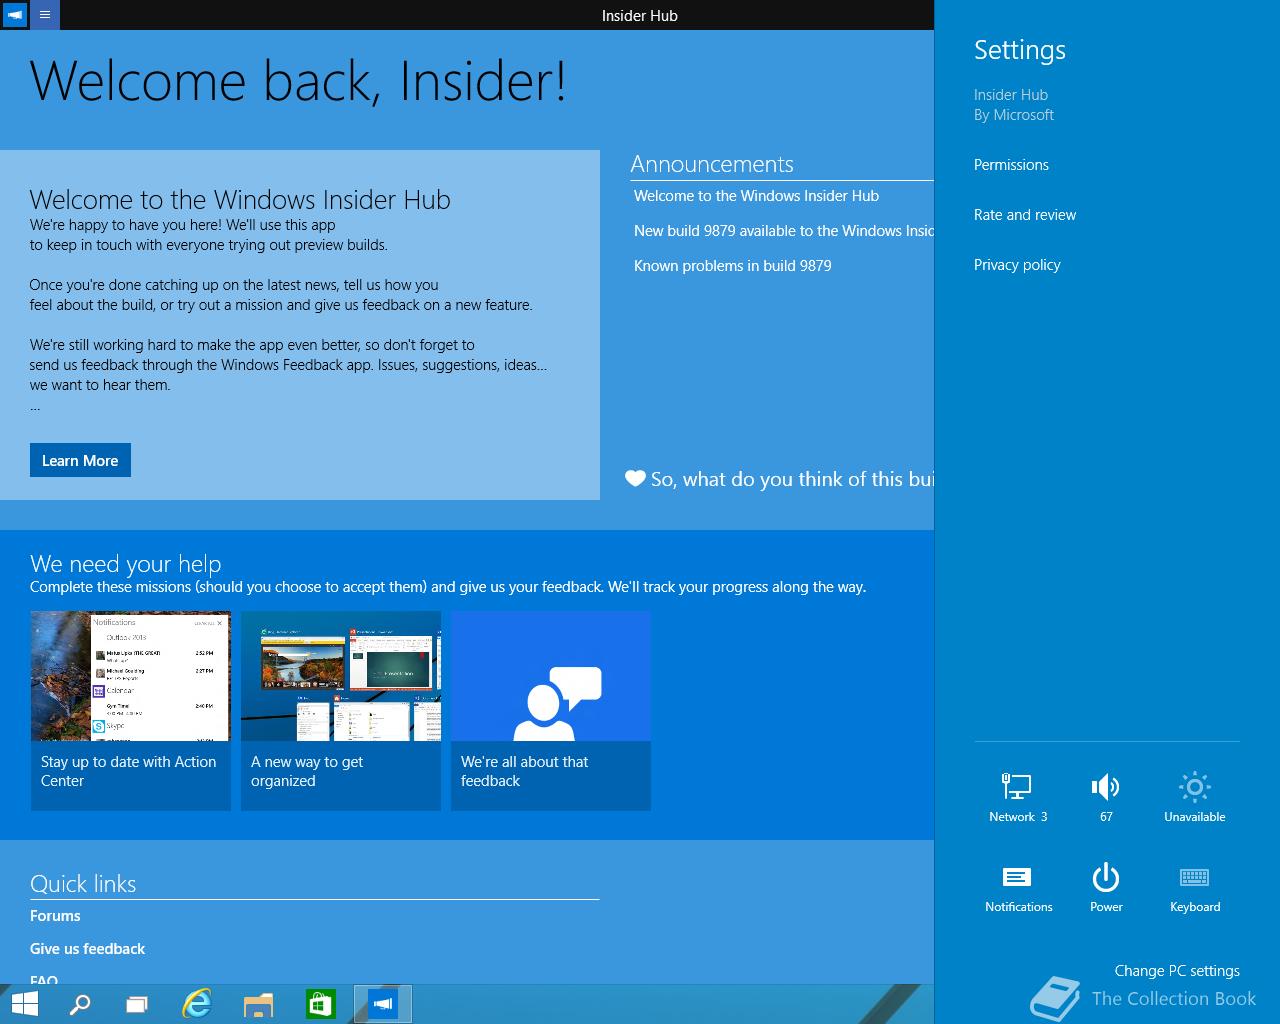Open Permissions in Settings pane
The width and height of the screenshot is (1280, 1024).
1011,165
